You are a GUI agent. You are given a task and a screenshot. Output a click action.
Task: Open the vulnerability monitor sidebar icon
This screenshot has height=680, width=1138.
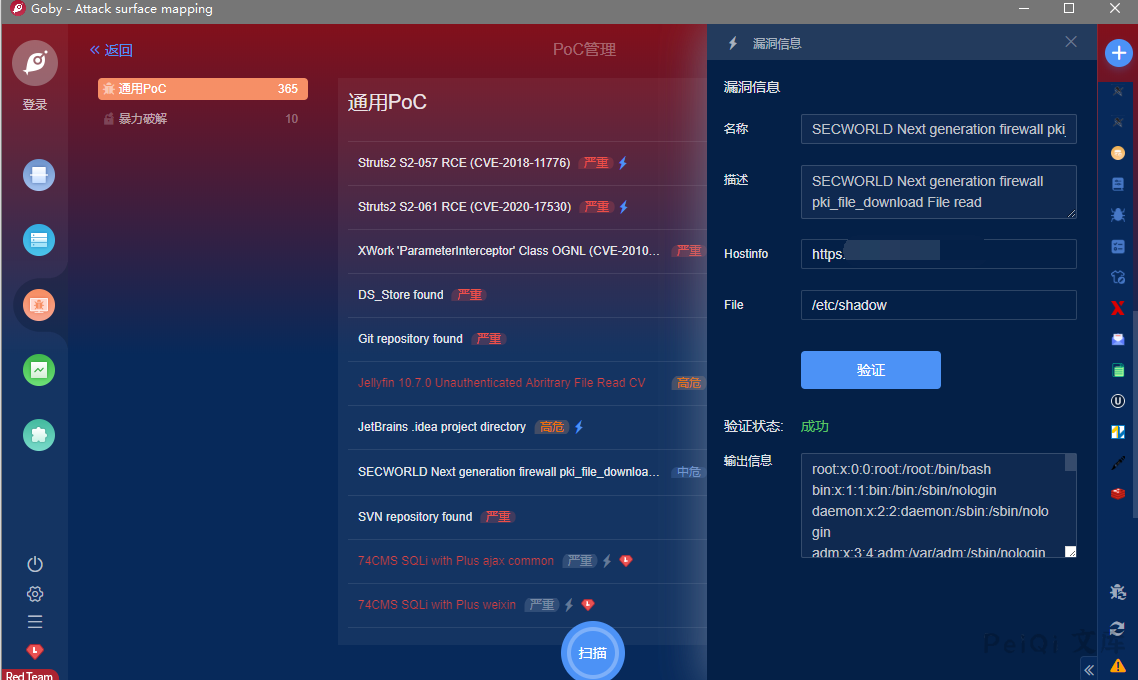(39, 305)
